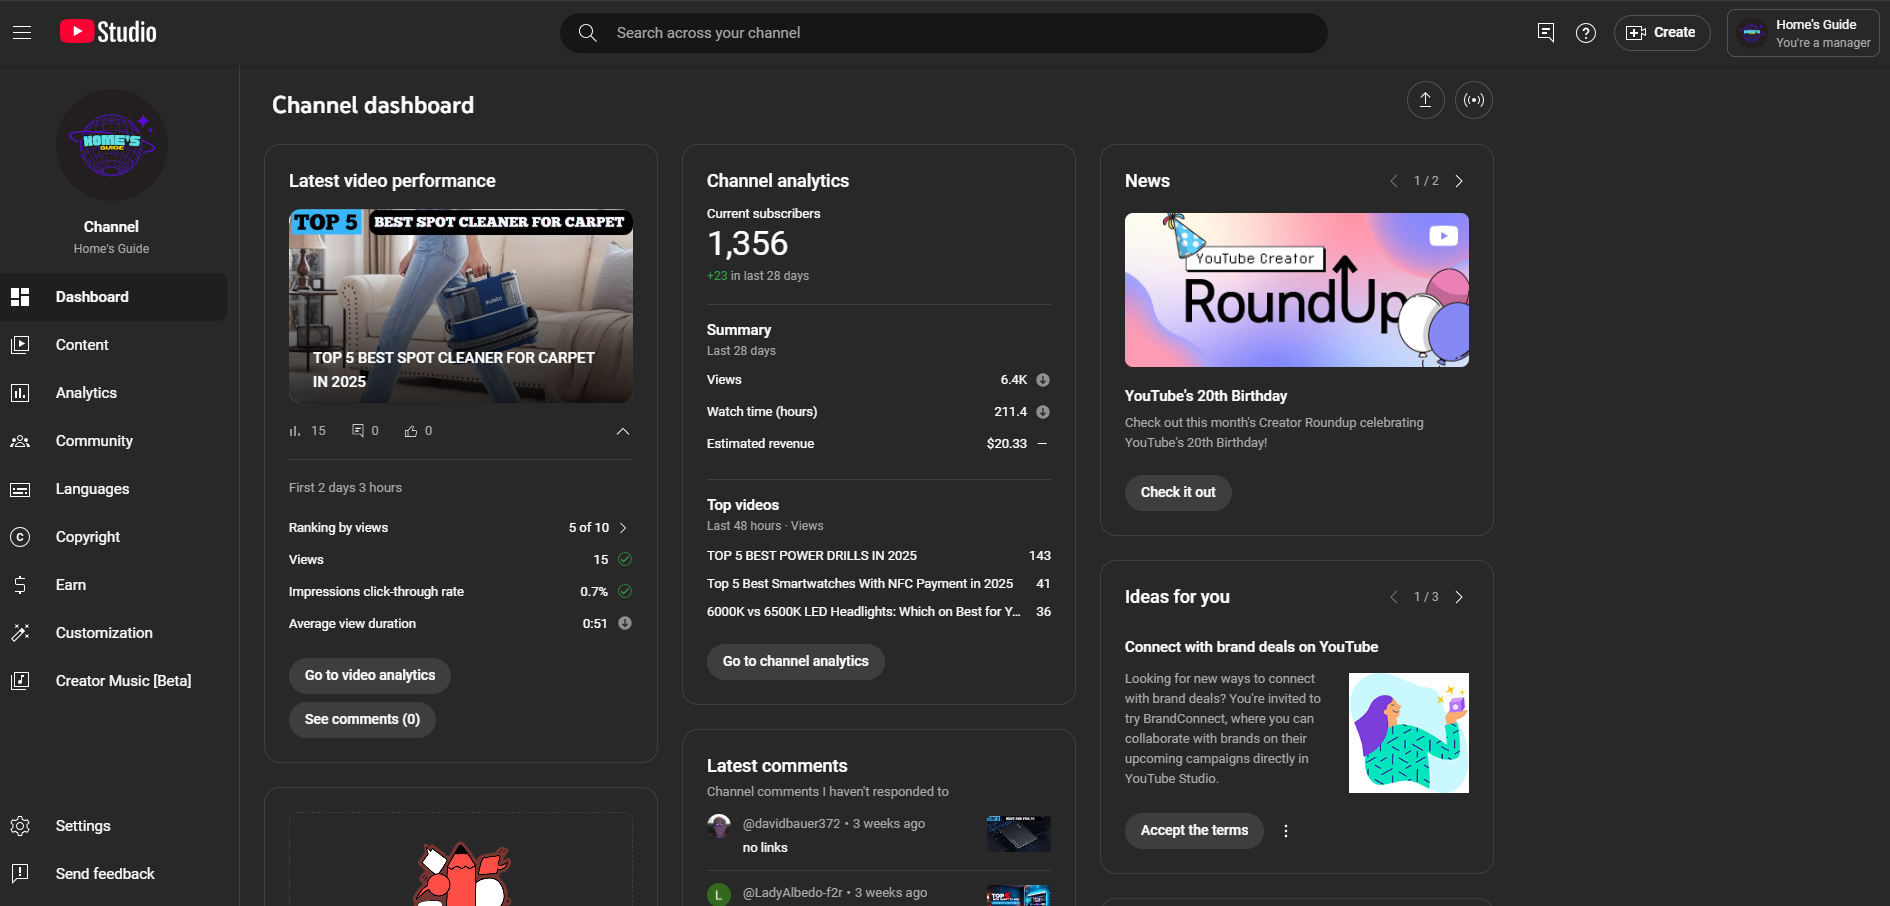
Task: Click the Creator Music note icon
Action: (20, 681)
